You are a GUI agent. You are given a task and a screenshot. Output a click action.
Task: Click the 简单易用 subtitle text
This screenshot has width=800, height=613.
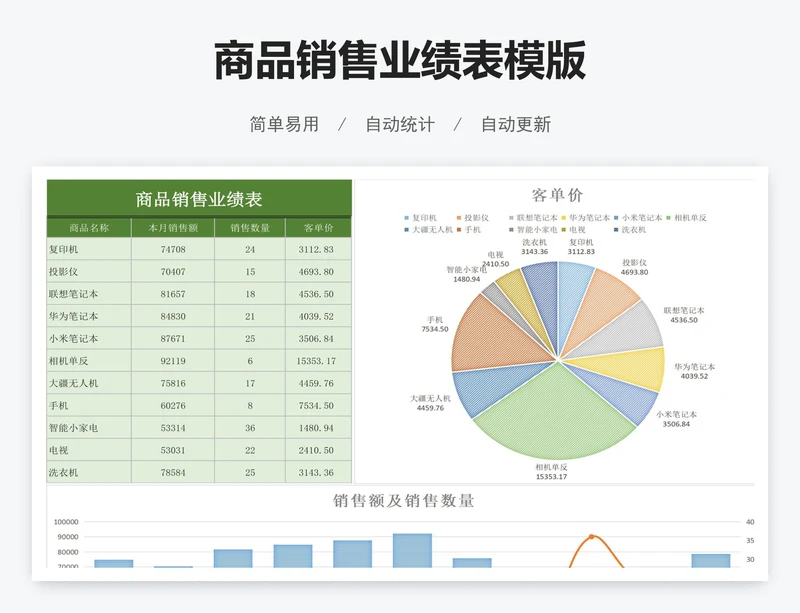point(284,125)
